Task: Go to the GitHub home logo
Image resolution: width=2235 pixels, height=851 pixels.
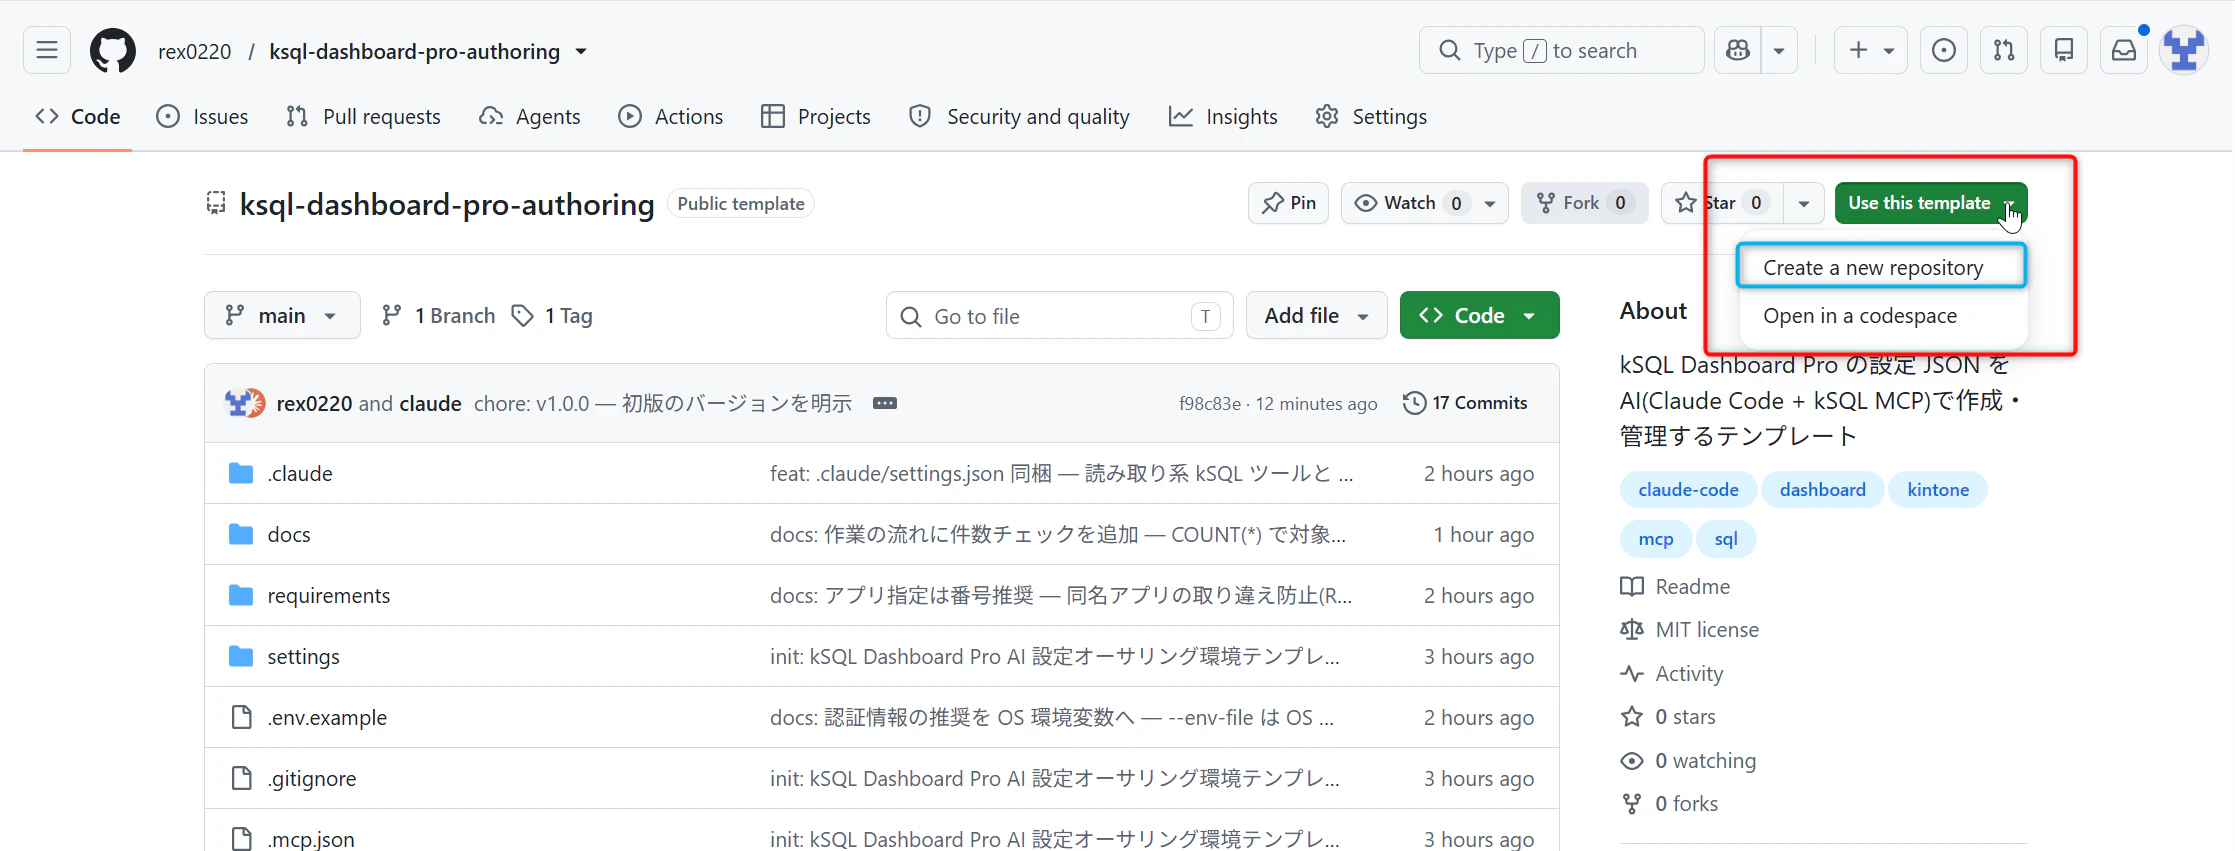Action: [113, 50]
